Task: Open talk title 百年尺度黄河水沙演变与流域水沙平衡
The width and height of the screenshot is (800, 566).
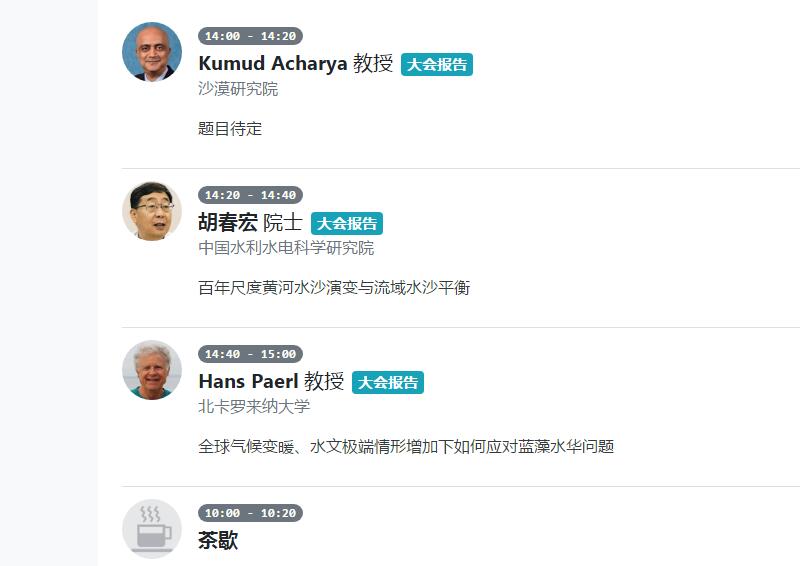Action: point(334,288)
